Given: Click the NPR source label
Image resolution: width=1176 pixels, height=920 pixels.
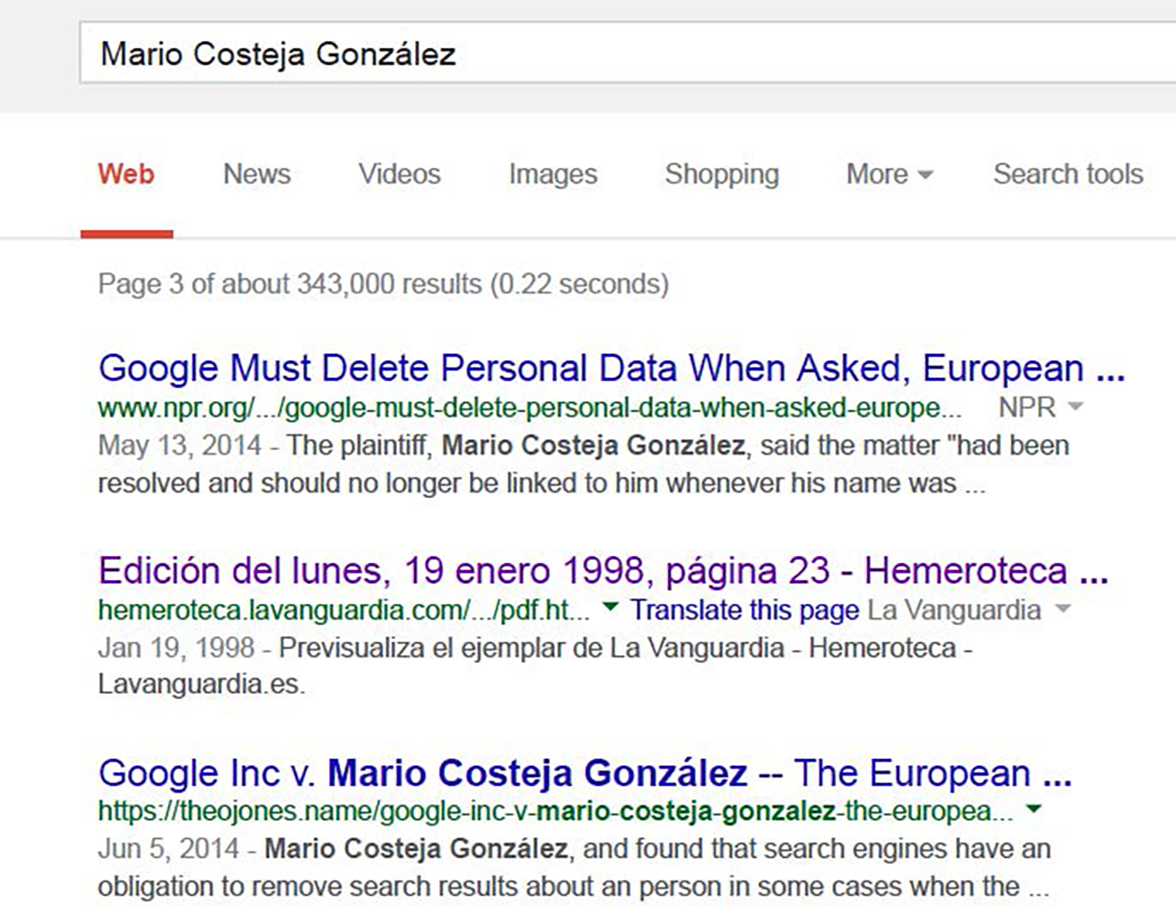Looking at the screenshot, I should (1027, 408).
